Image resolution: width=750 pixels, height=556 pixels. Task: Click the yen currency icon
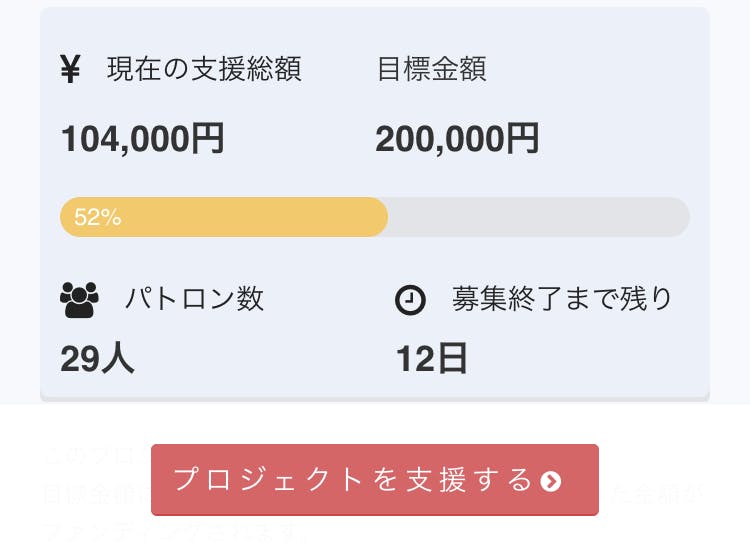tap(70, 70)
